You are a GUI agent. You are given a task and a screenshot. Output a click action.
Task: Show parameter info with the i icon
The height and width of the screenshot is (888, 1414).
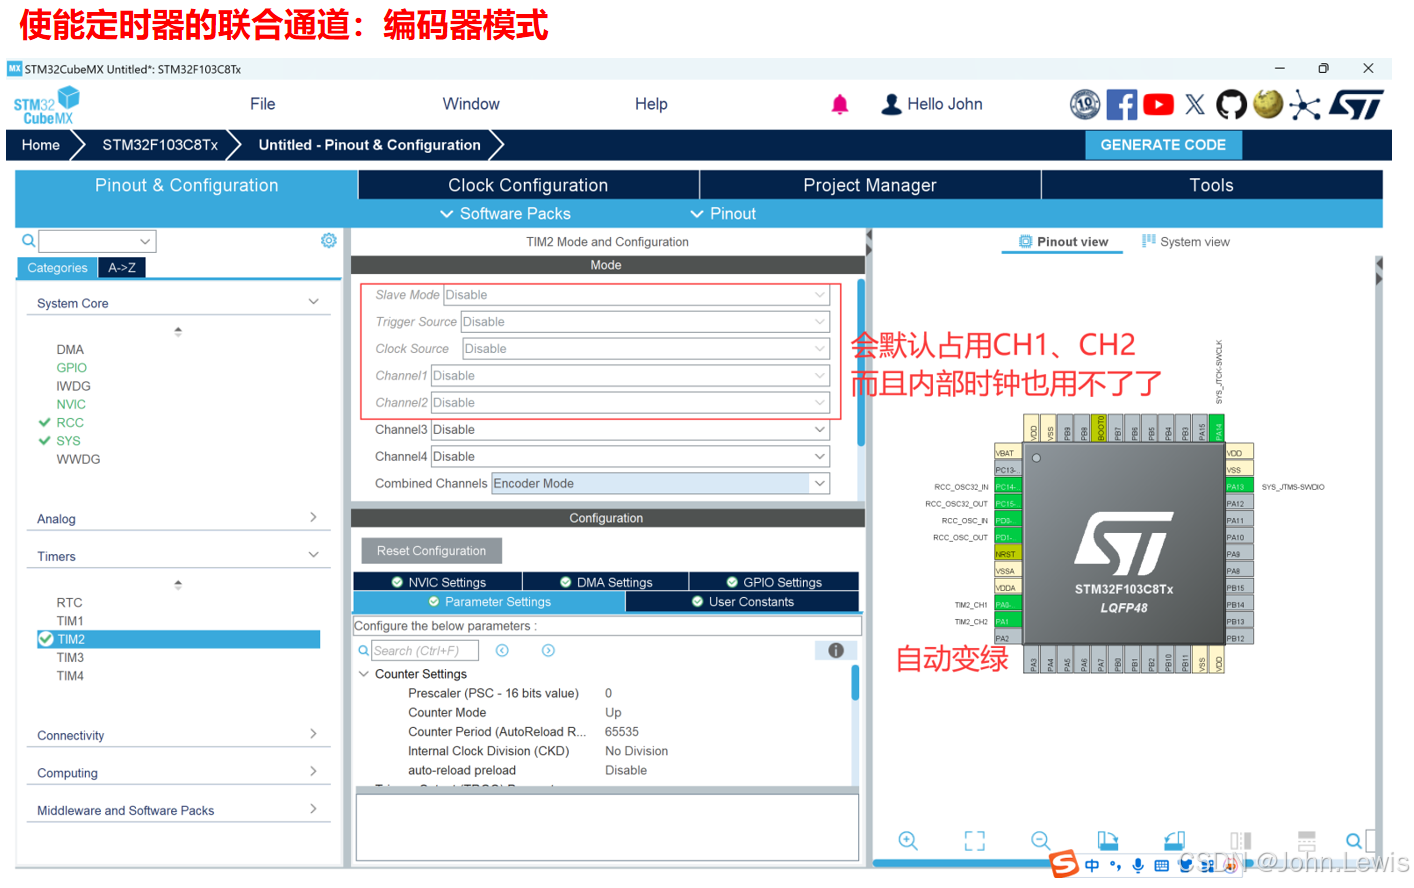coord(836,650)
